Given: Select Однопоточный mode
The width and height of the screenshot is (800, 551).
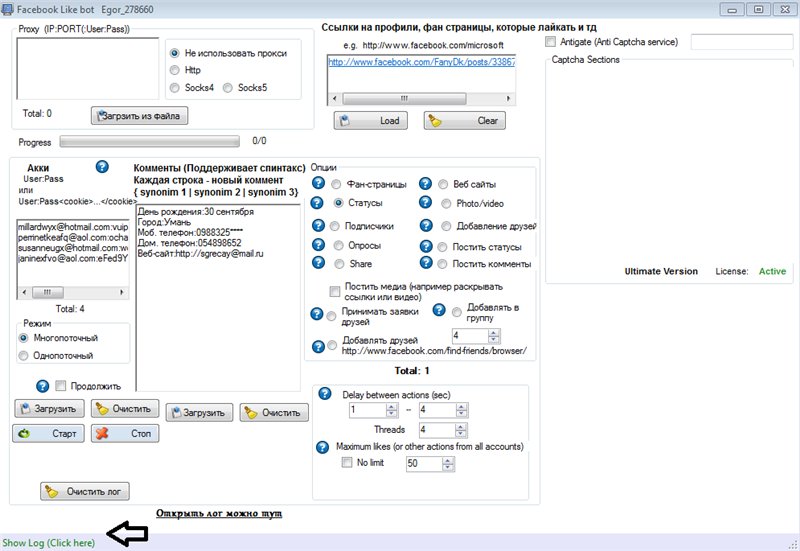Looking at the screenshot, I should [x=23, y=356].
